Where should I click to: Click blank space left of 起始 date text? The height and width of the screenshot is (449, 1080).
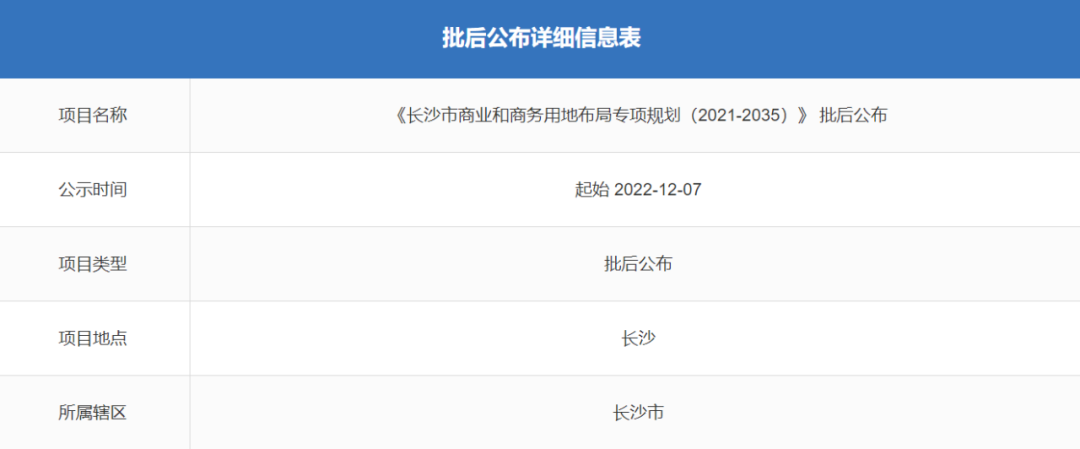click(383, 190)
